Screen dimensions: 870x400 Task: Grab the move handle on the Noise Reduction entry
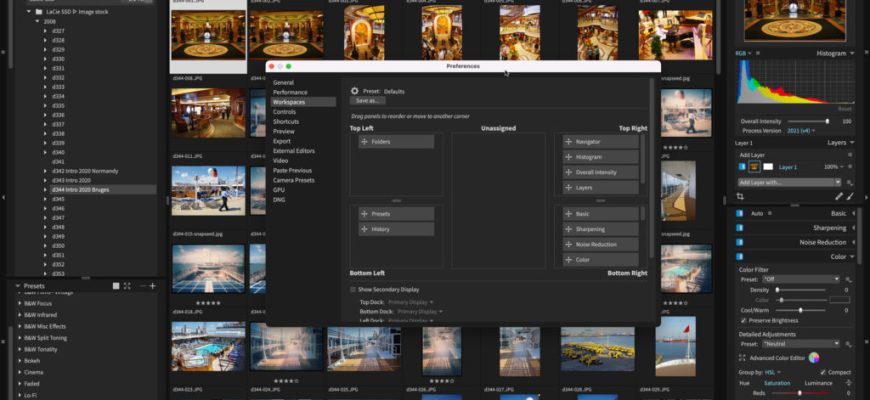pyautogui.click(x=569, y=245)
